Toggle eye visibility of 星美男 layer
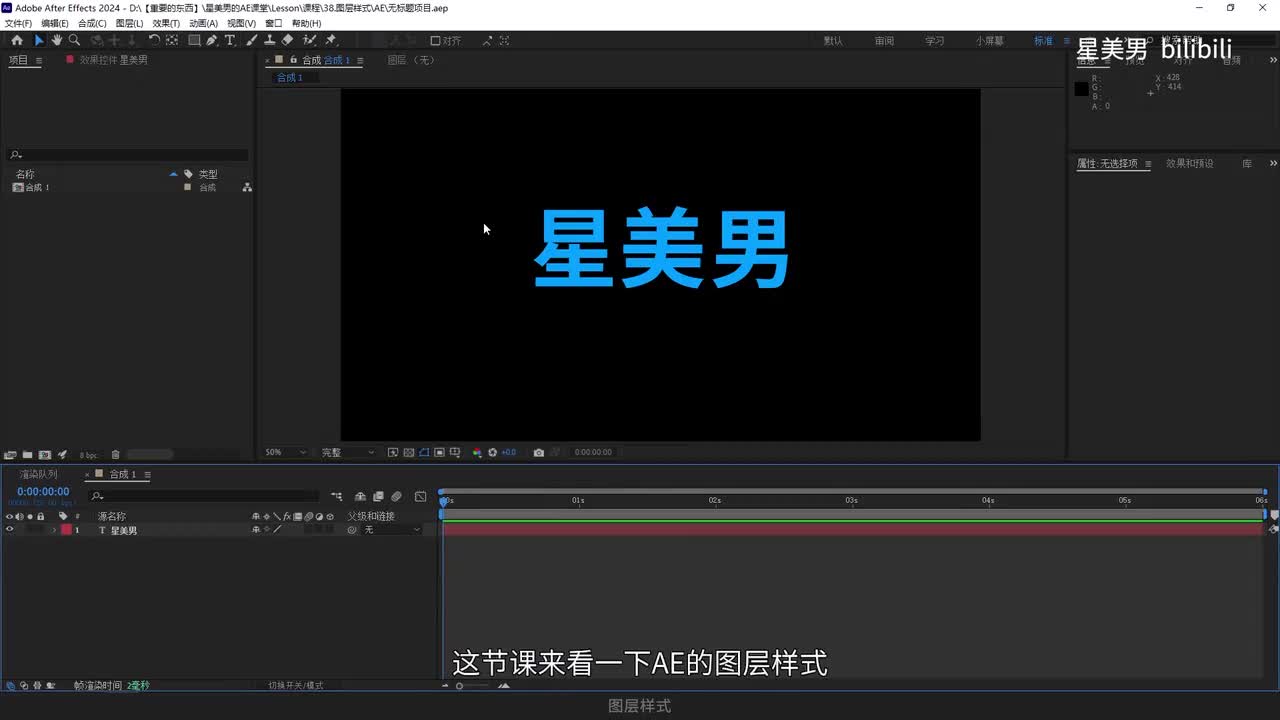This screenshot has height=720, width=1280. coord(10,530)
